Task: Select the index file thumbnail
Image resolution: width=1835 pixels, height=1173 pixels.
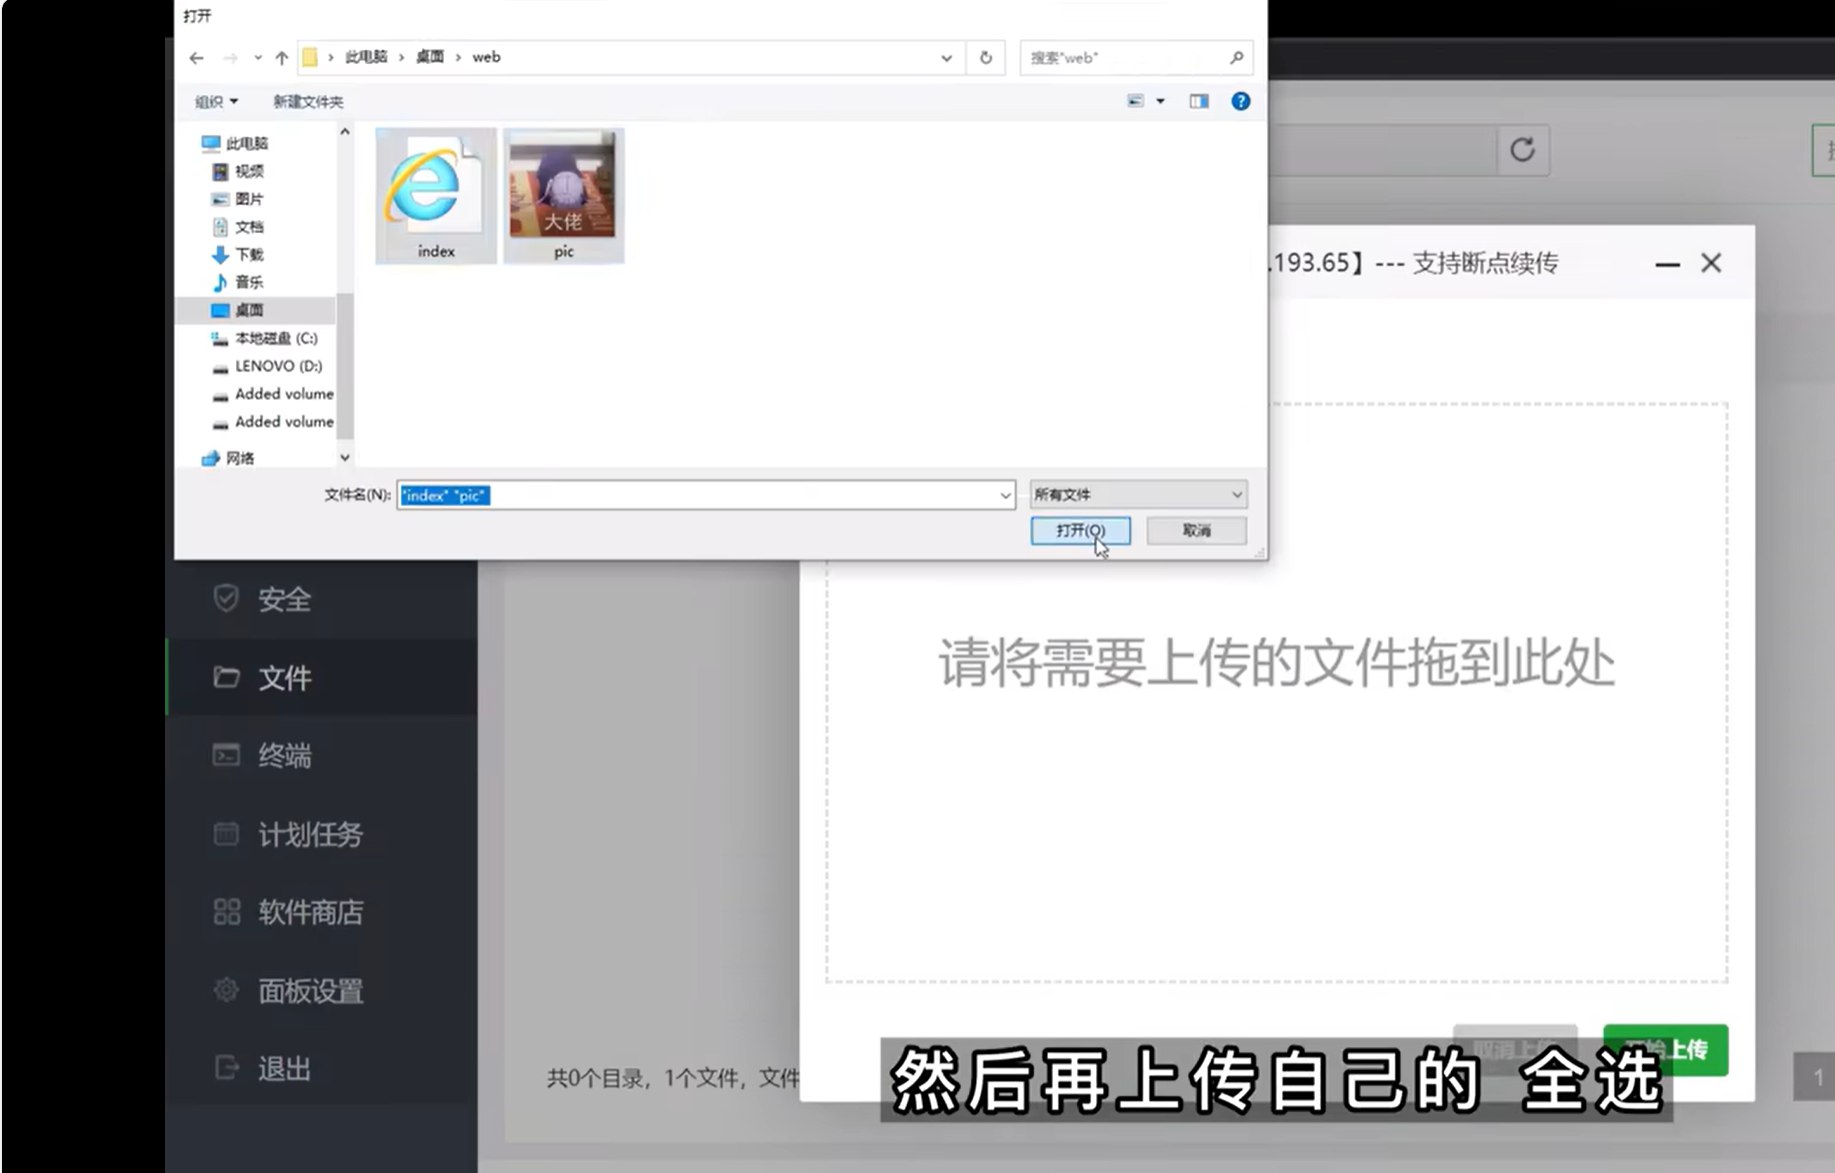Action: 436,195
